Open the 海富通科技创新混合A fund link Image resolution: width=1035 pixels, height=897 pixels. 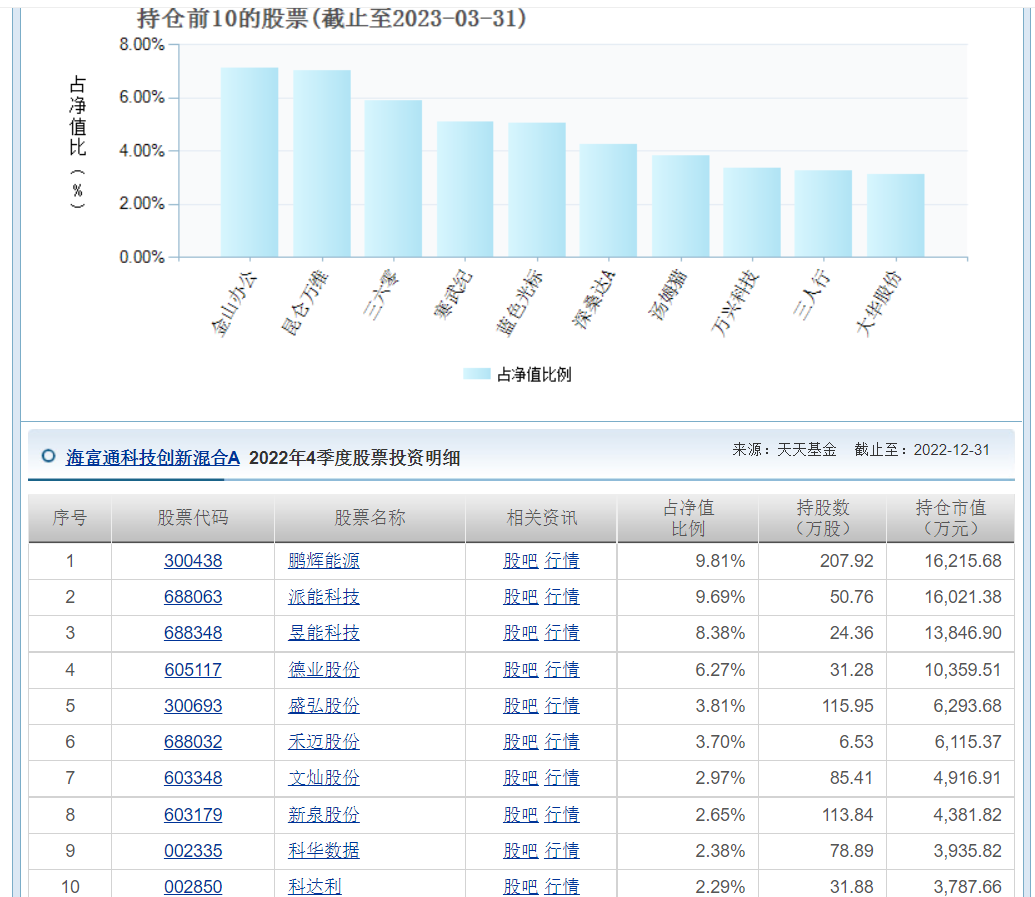tap(153, 458)
